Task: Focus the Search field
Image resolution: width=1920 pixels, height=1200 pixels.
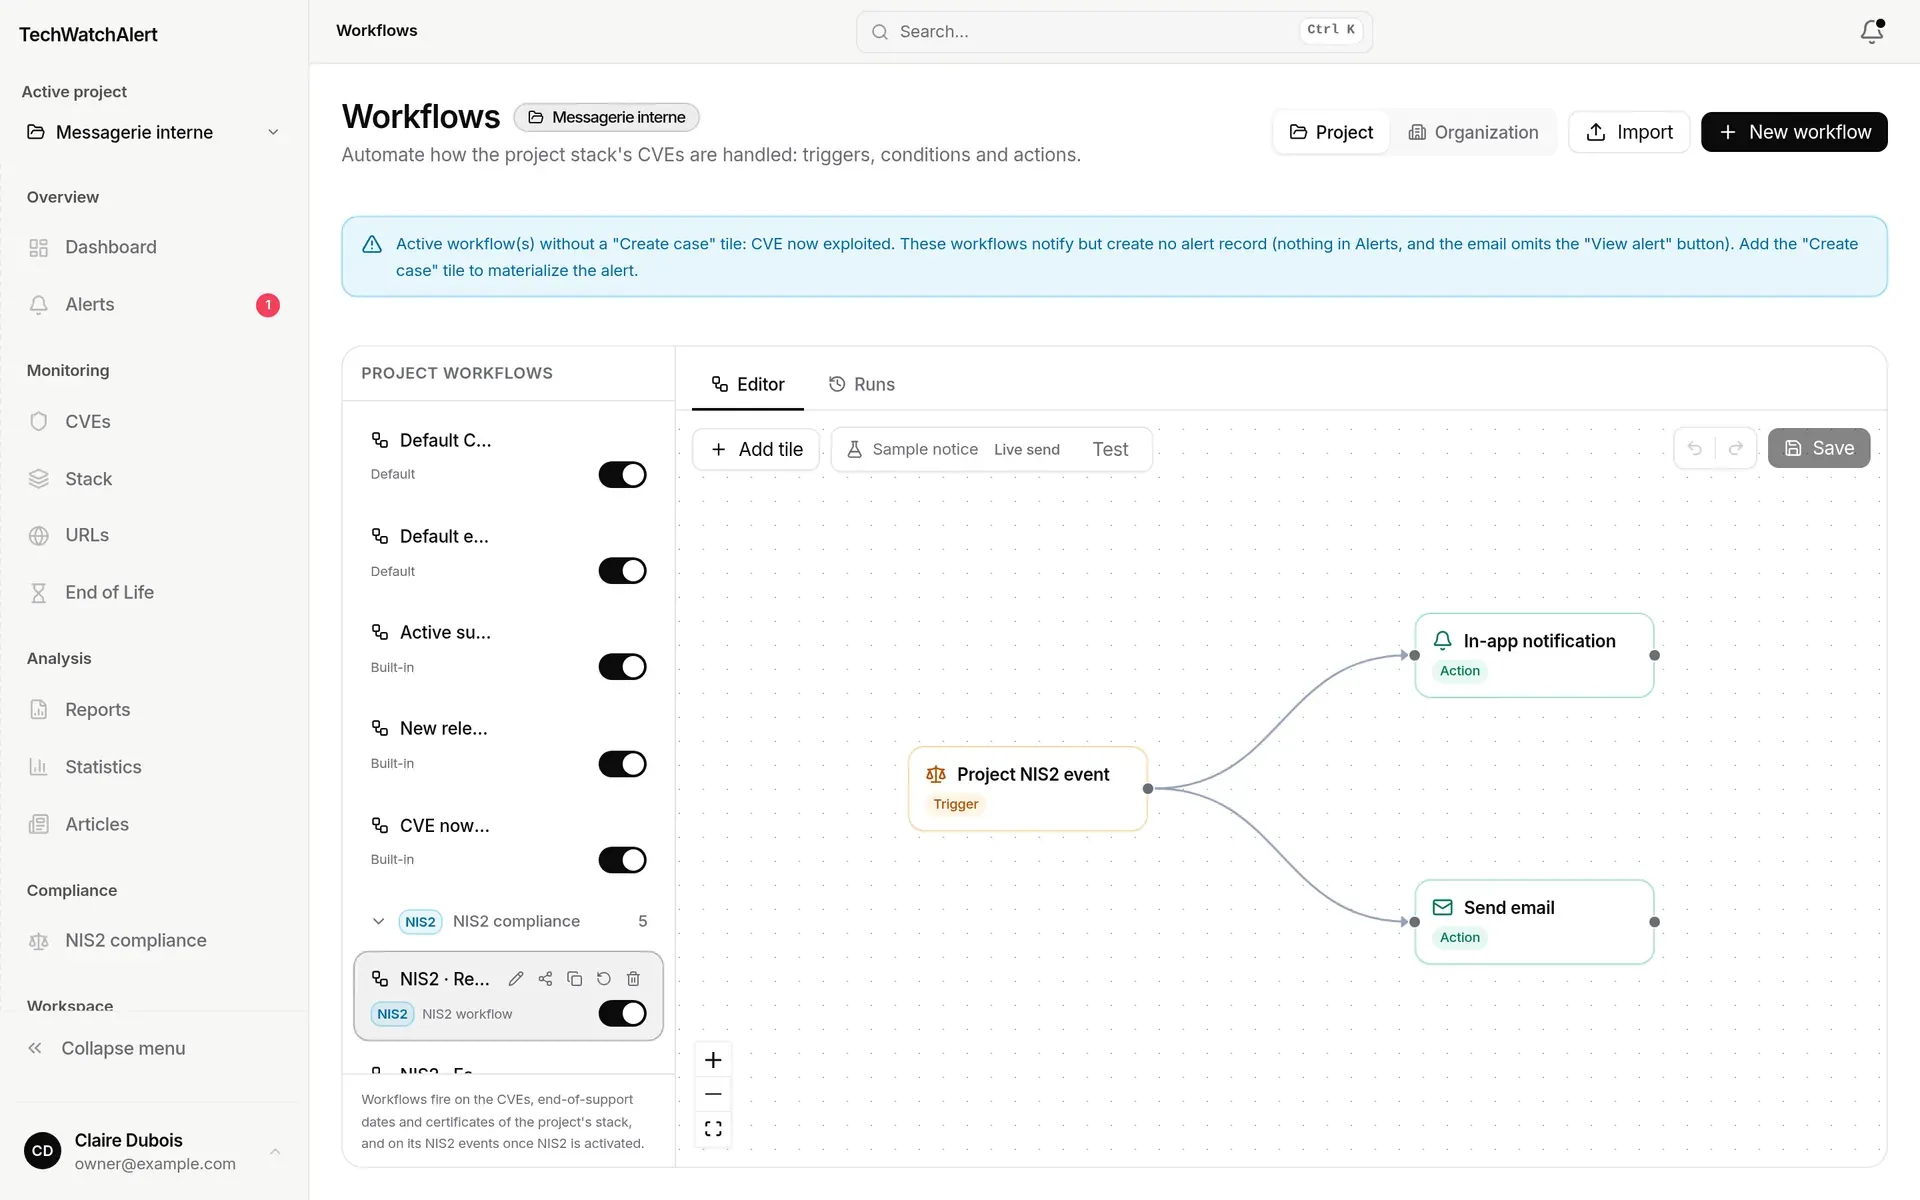Action: click(1114, 32)
